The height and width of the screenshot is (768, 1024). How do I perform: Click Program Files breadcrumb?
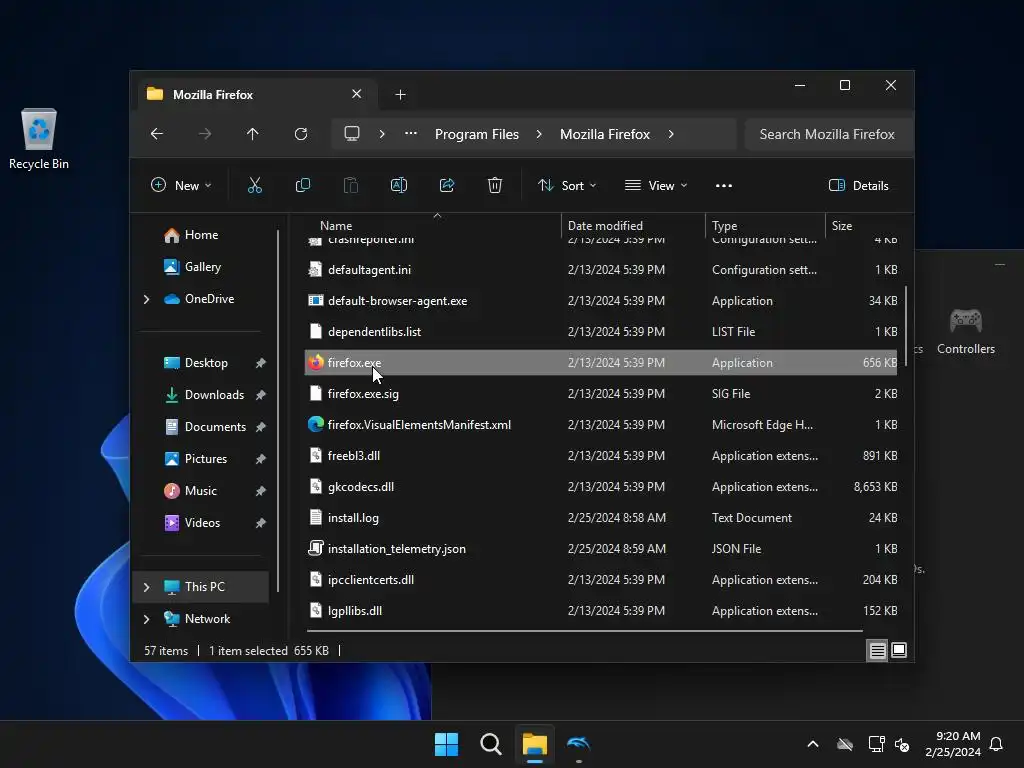click(477, 134)
